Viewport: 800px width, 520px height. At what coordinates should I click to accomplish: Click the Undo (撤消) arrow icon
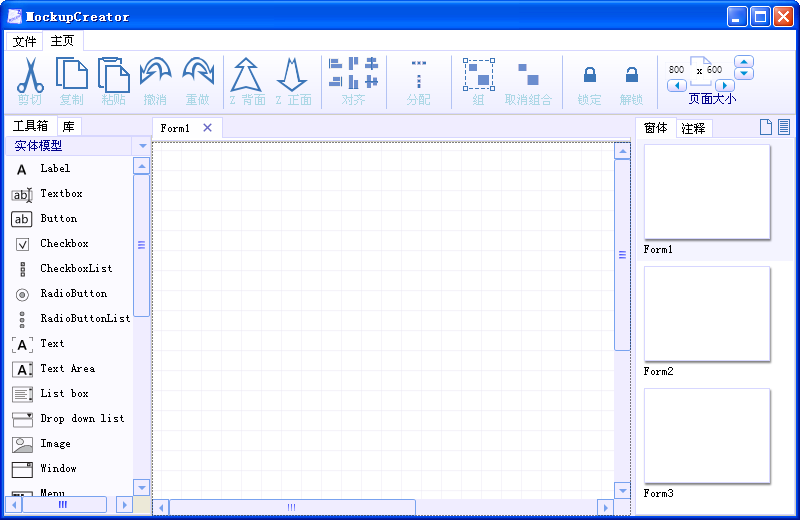pos(155,71)
